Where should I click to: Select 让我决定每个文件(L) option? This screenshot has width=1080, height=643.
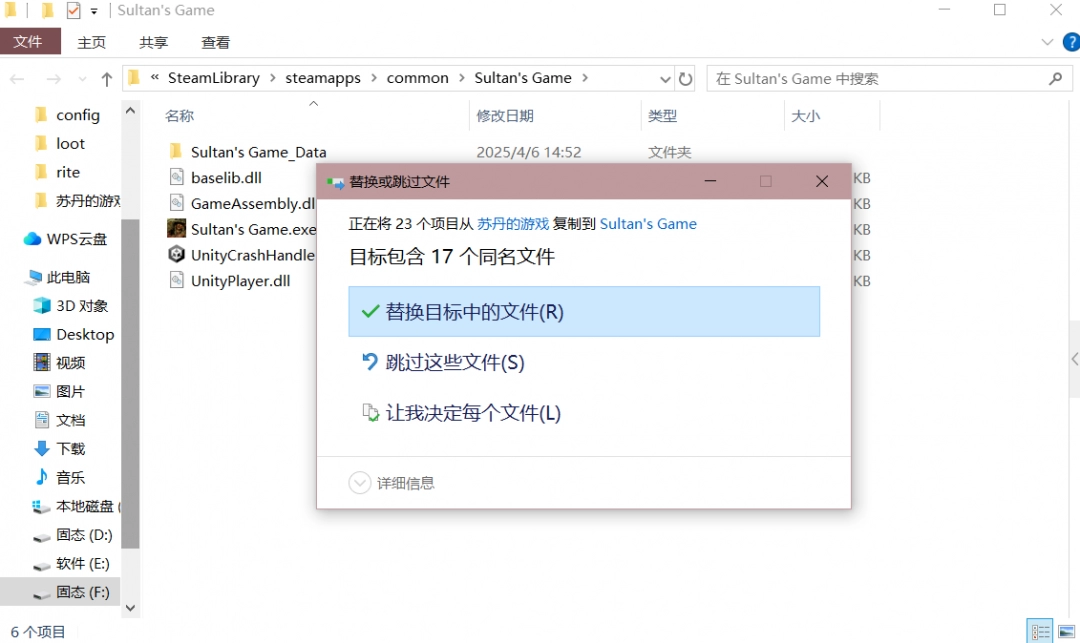(x=473, y=413)
